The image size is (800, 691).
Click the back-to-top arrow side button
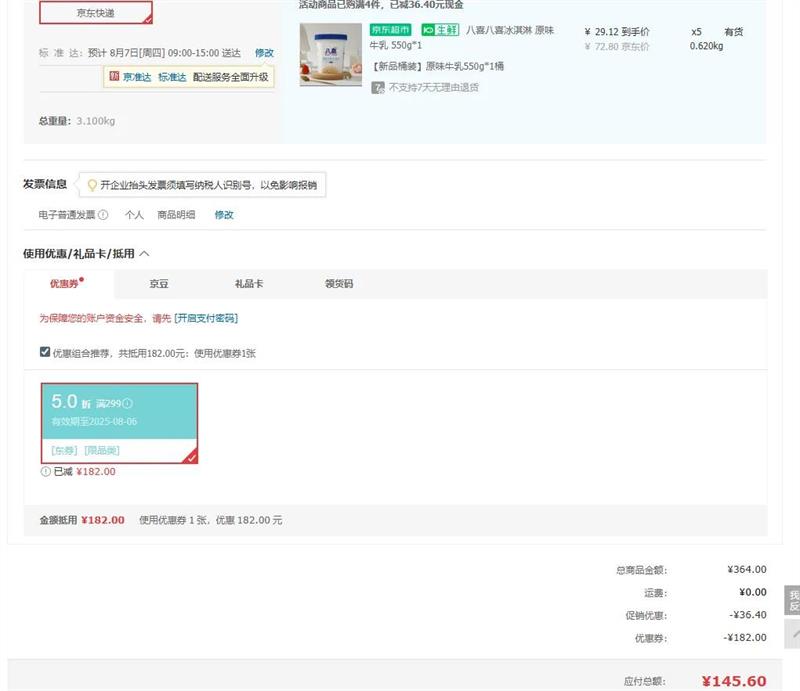[x=792, y=634]
